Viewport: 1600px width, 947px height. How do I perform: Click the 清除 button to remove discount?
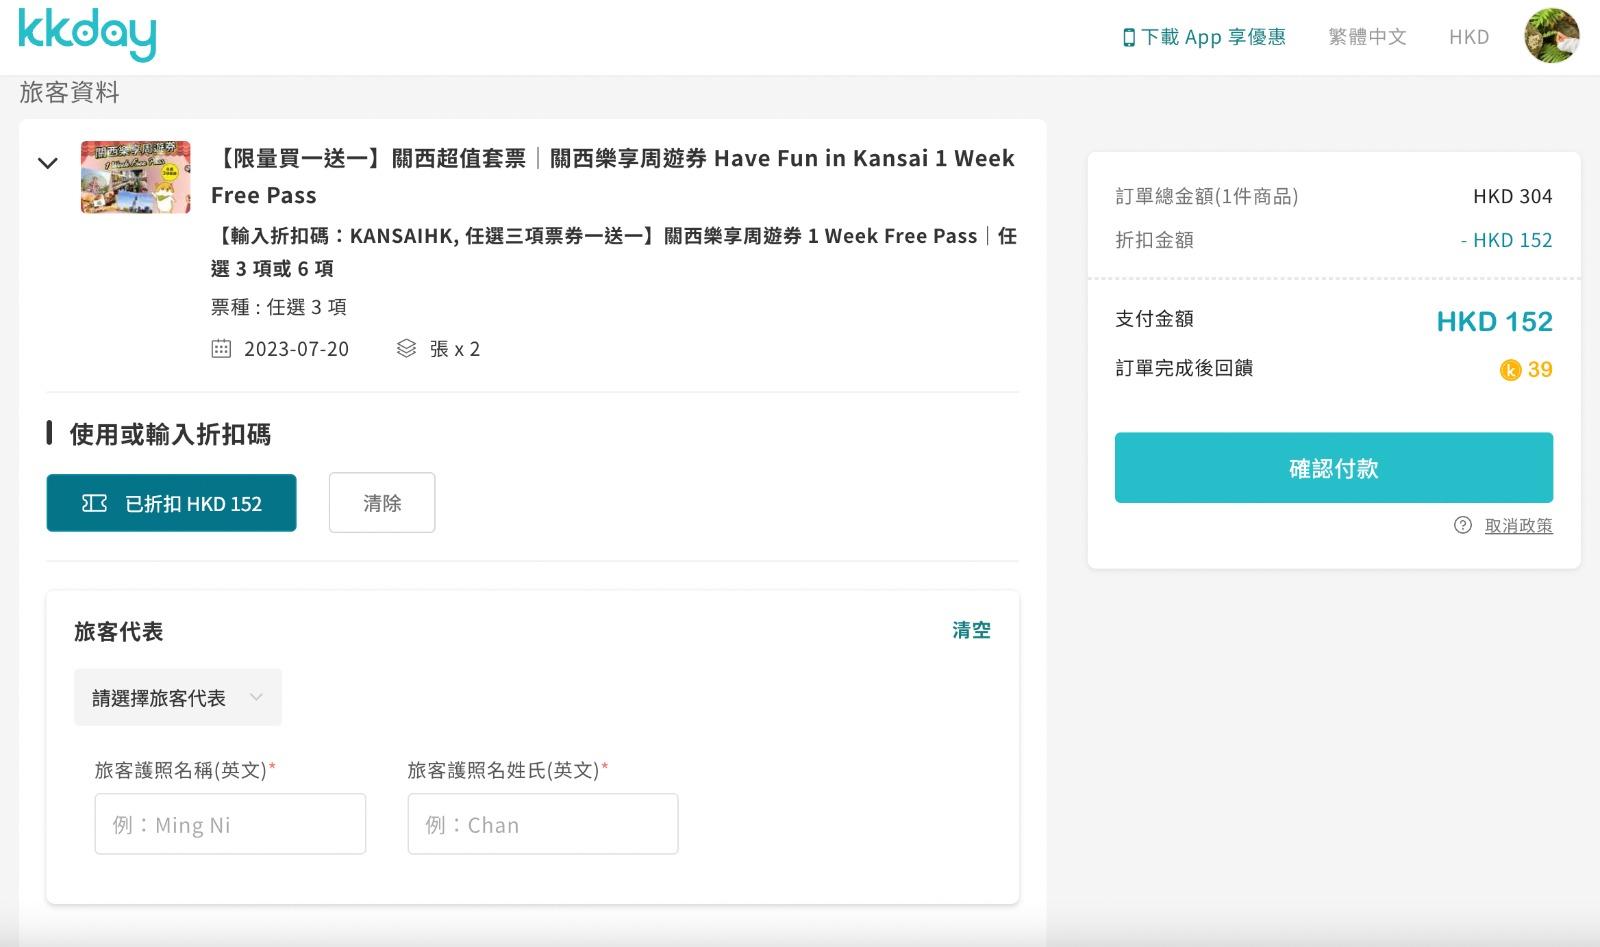click(382, 503)
